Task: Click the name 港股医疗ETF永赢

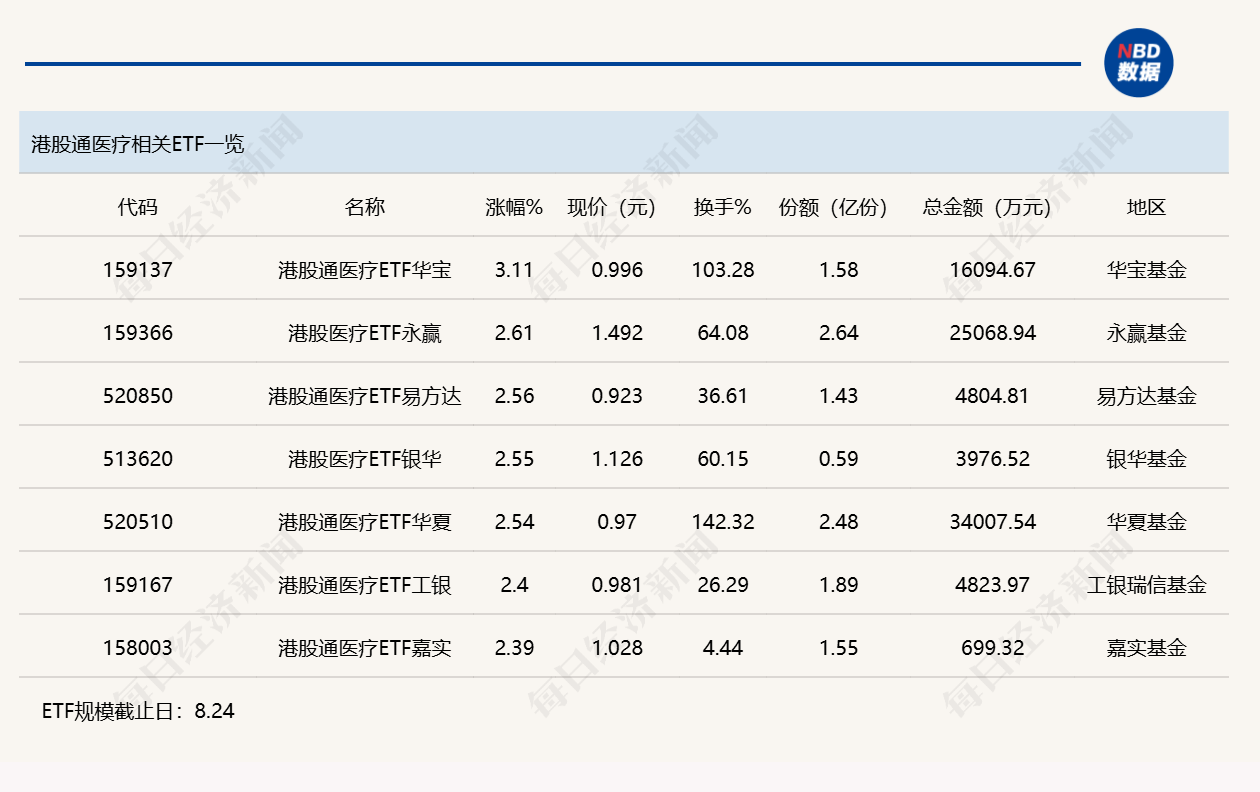Action: [x=365, y=333]
